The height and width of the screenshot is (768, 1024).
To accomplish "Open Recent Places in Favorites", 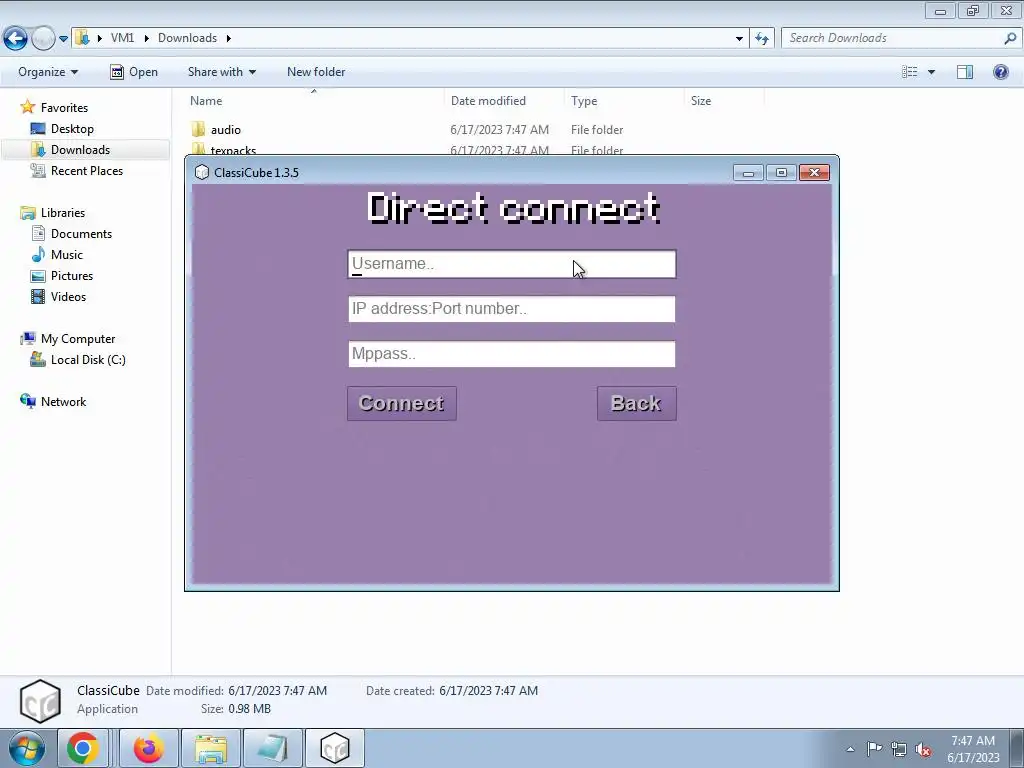I will click(x=87, y=170).
